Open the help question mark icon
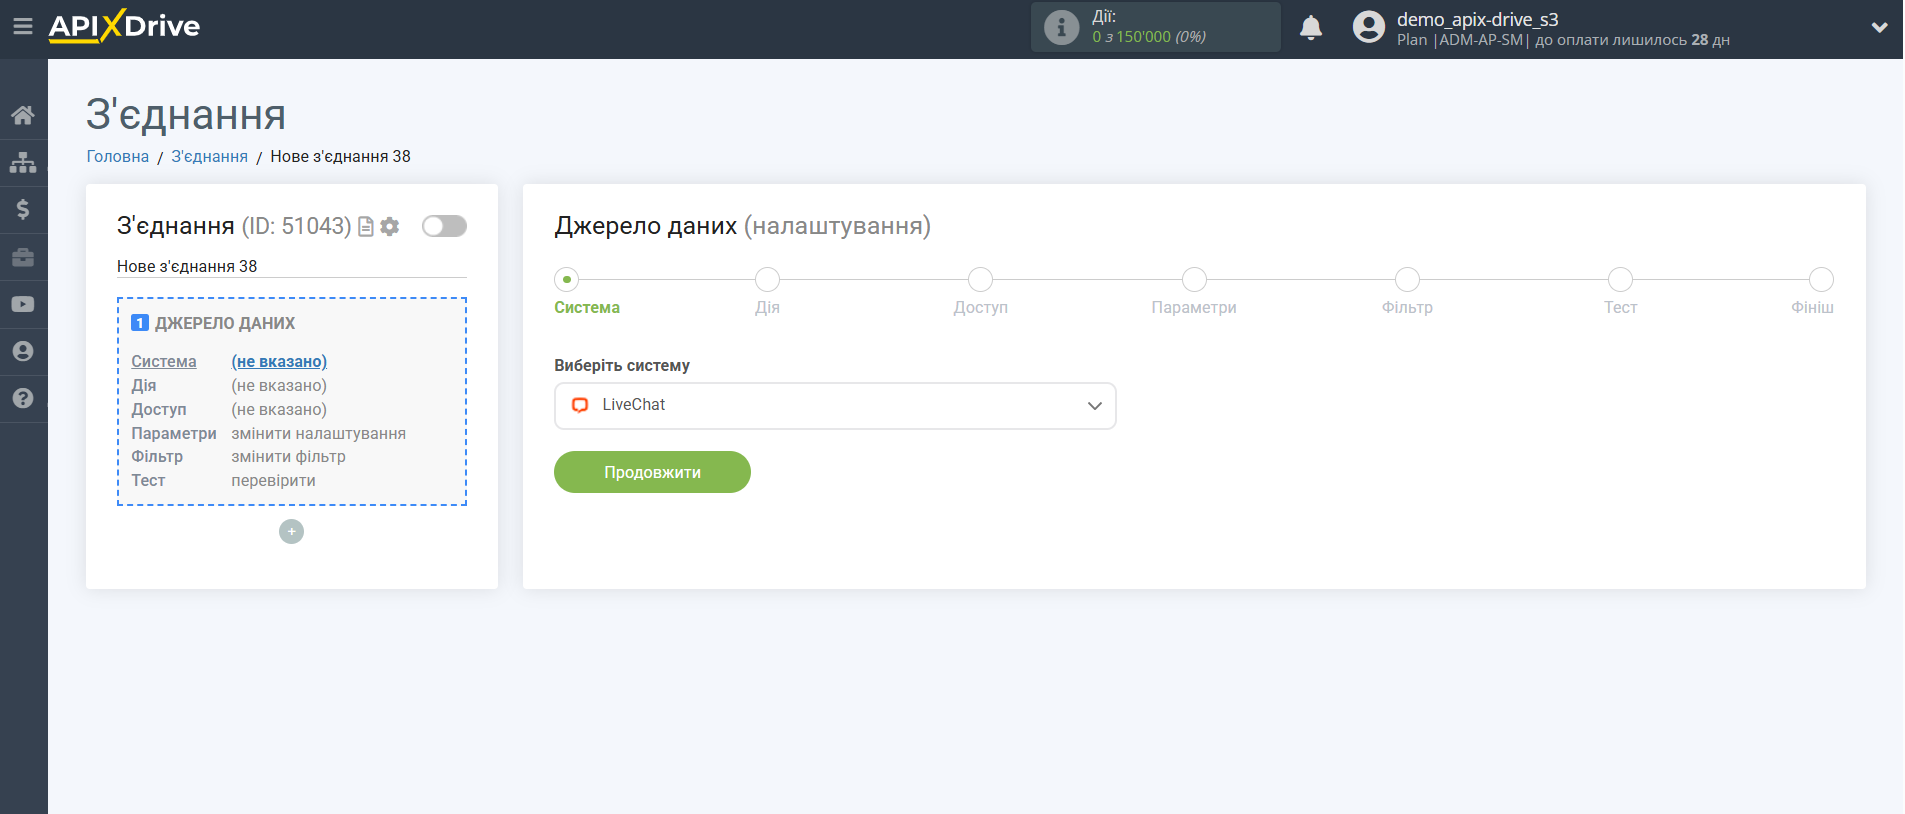Screen dimensions: 1905x814 [23, 398]
